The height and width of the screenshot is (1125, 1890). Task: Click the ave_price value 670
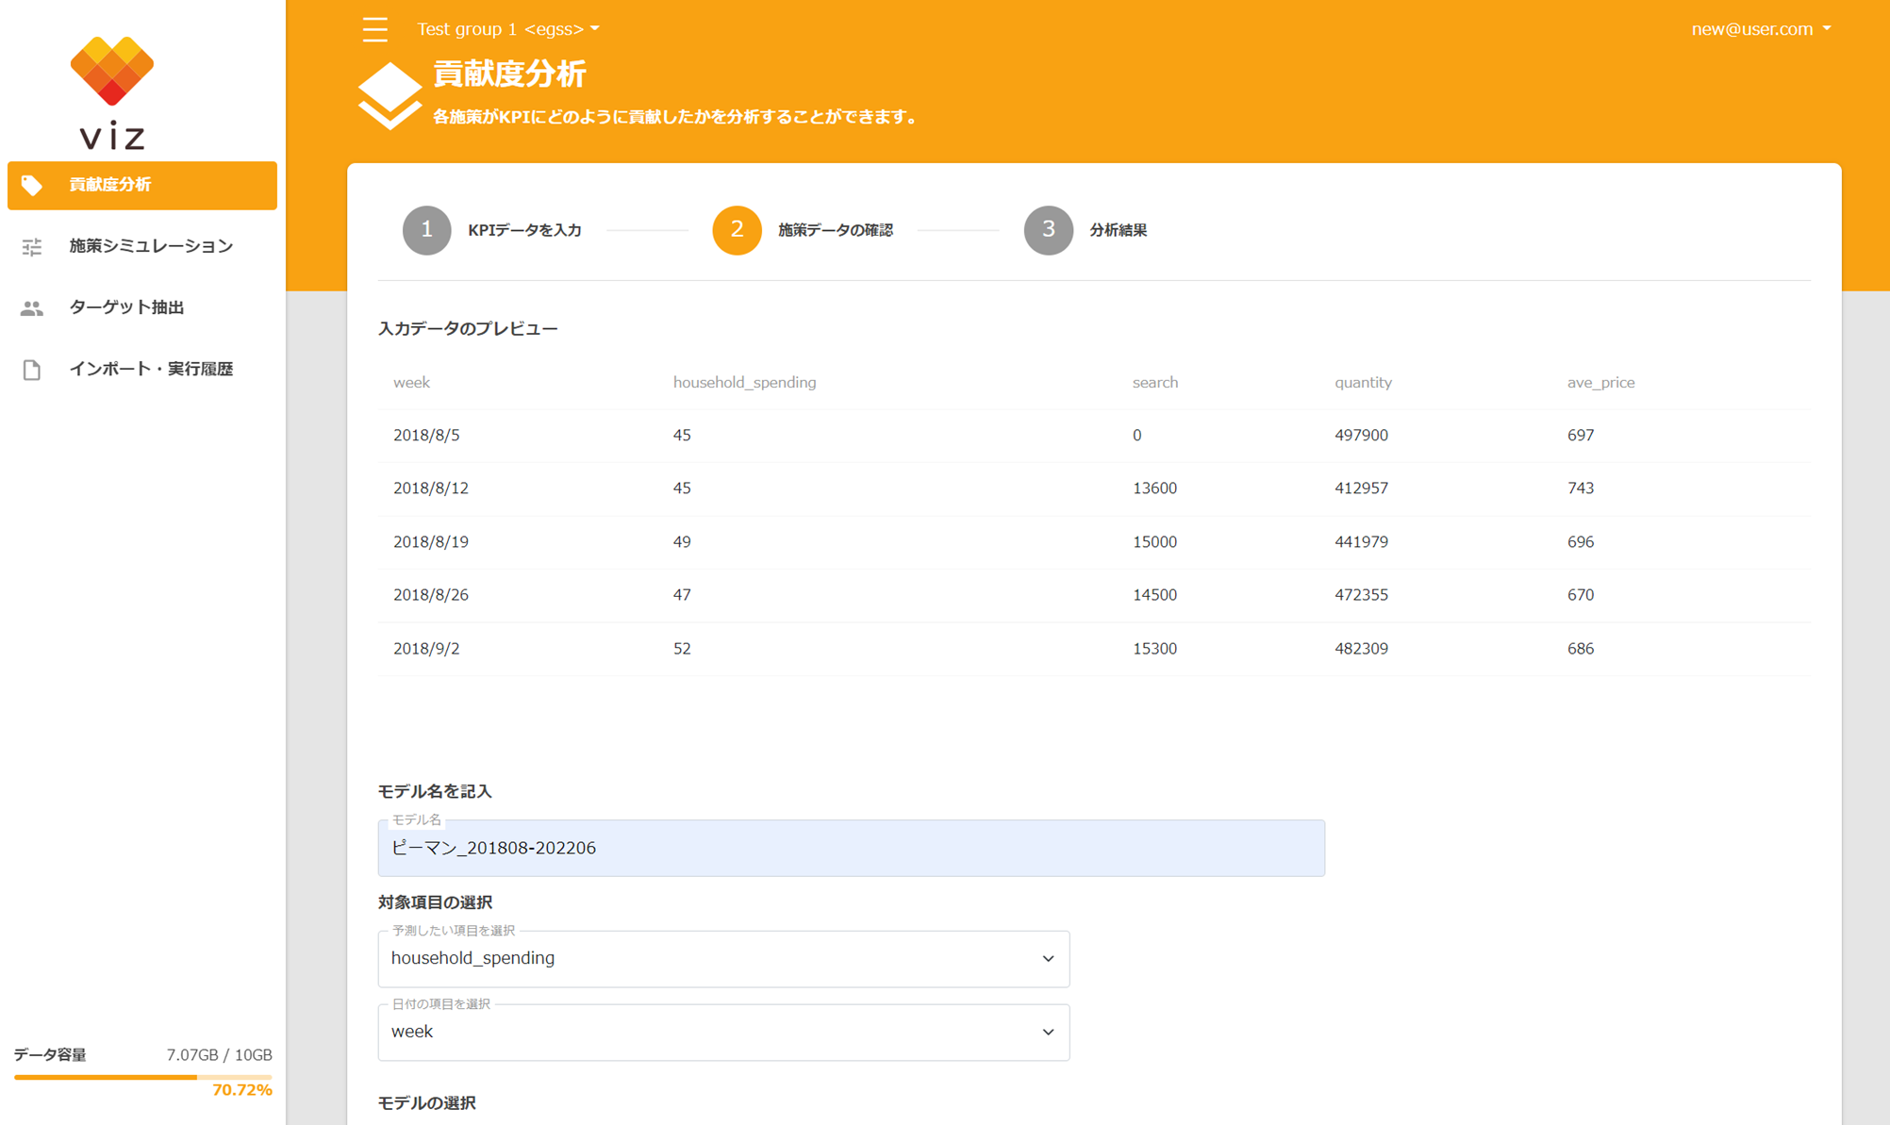pyautogui.click(x=1580, y=595)
